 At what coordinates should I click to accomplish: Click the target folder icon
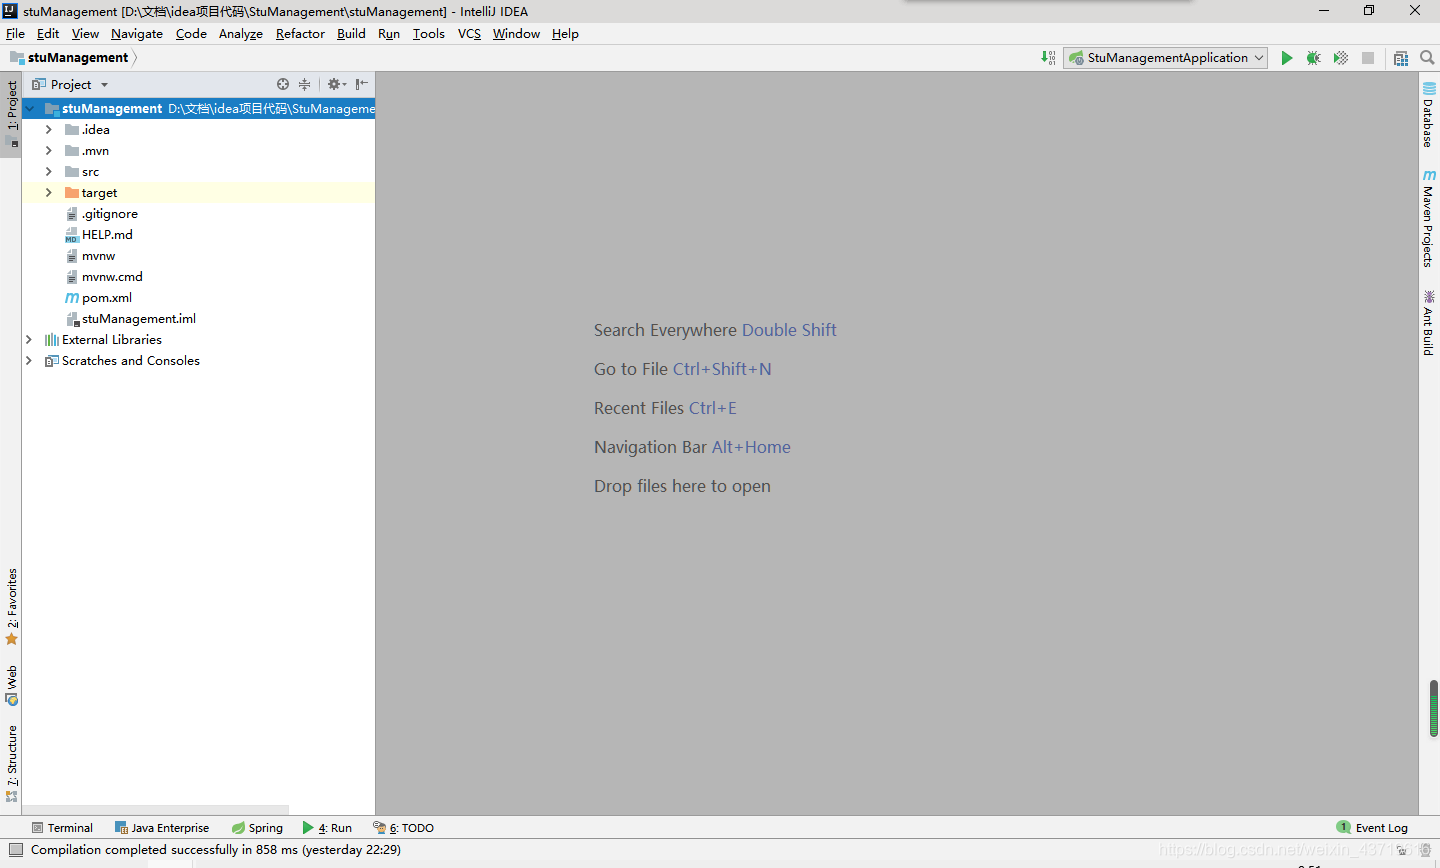(x=72, y=193)
